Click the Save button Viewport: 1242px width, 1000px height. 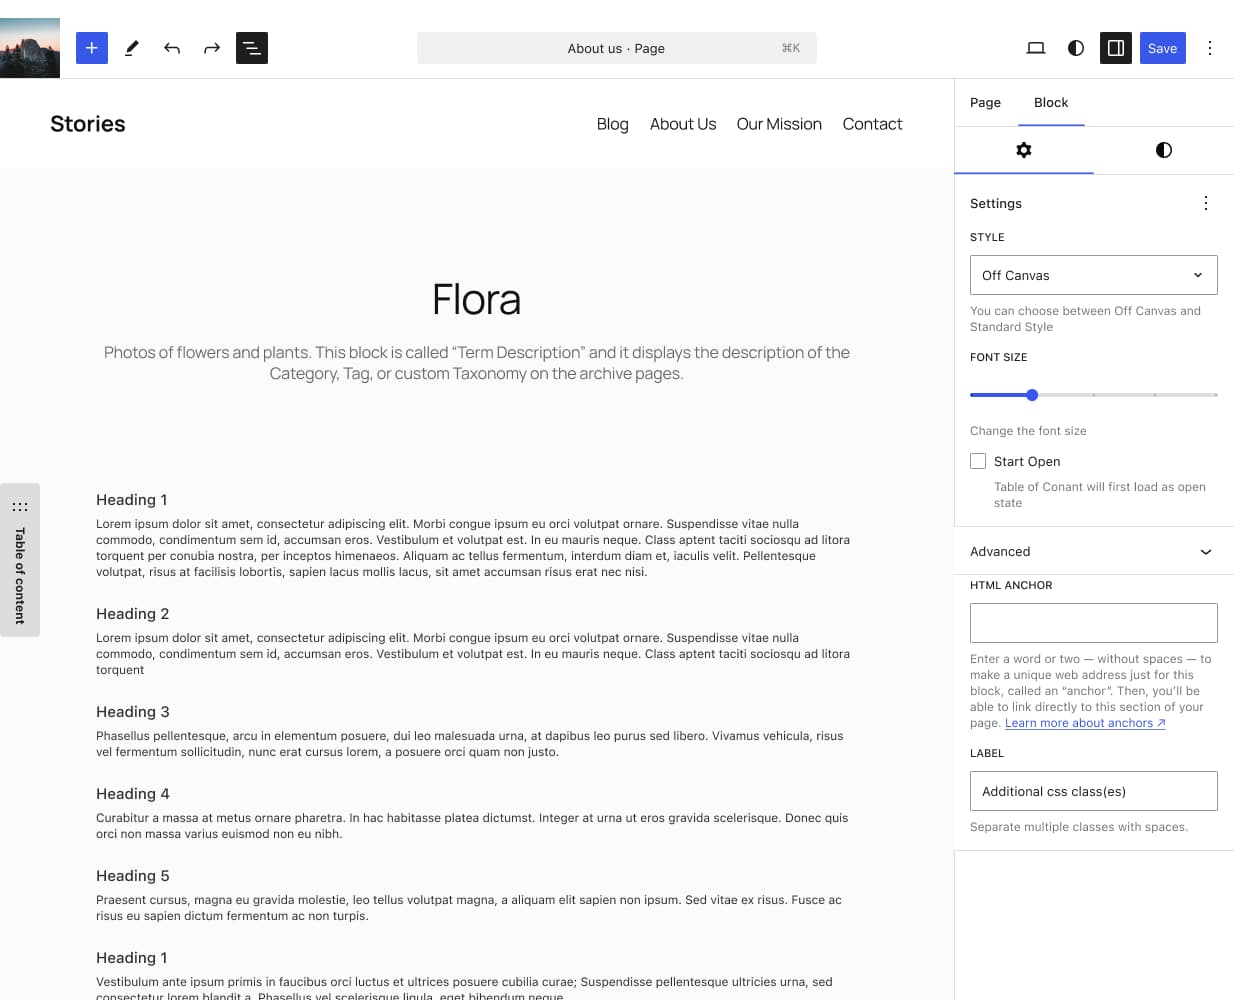tap(1162, 48)
